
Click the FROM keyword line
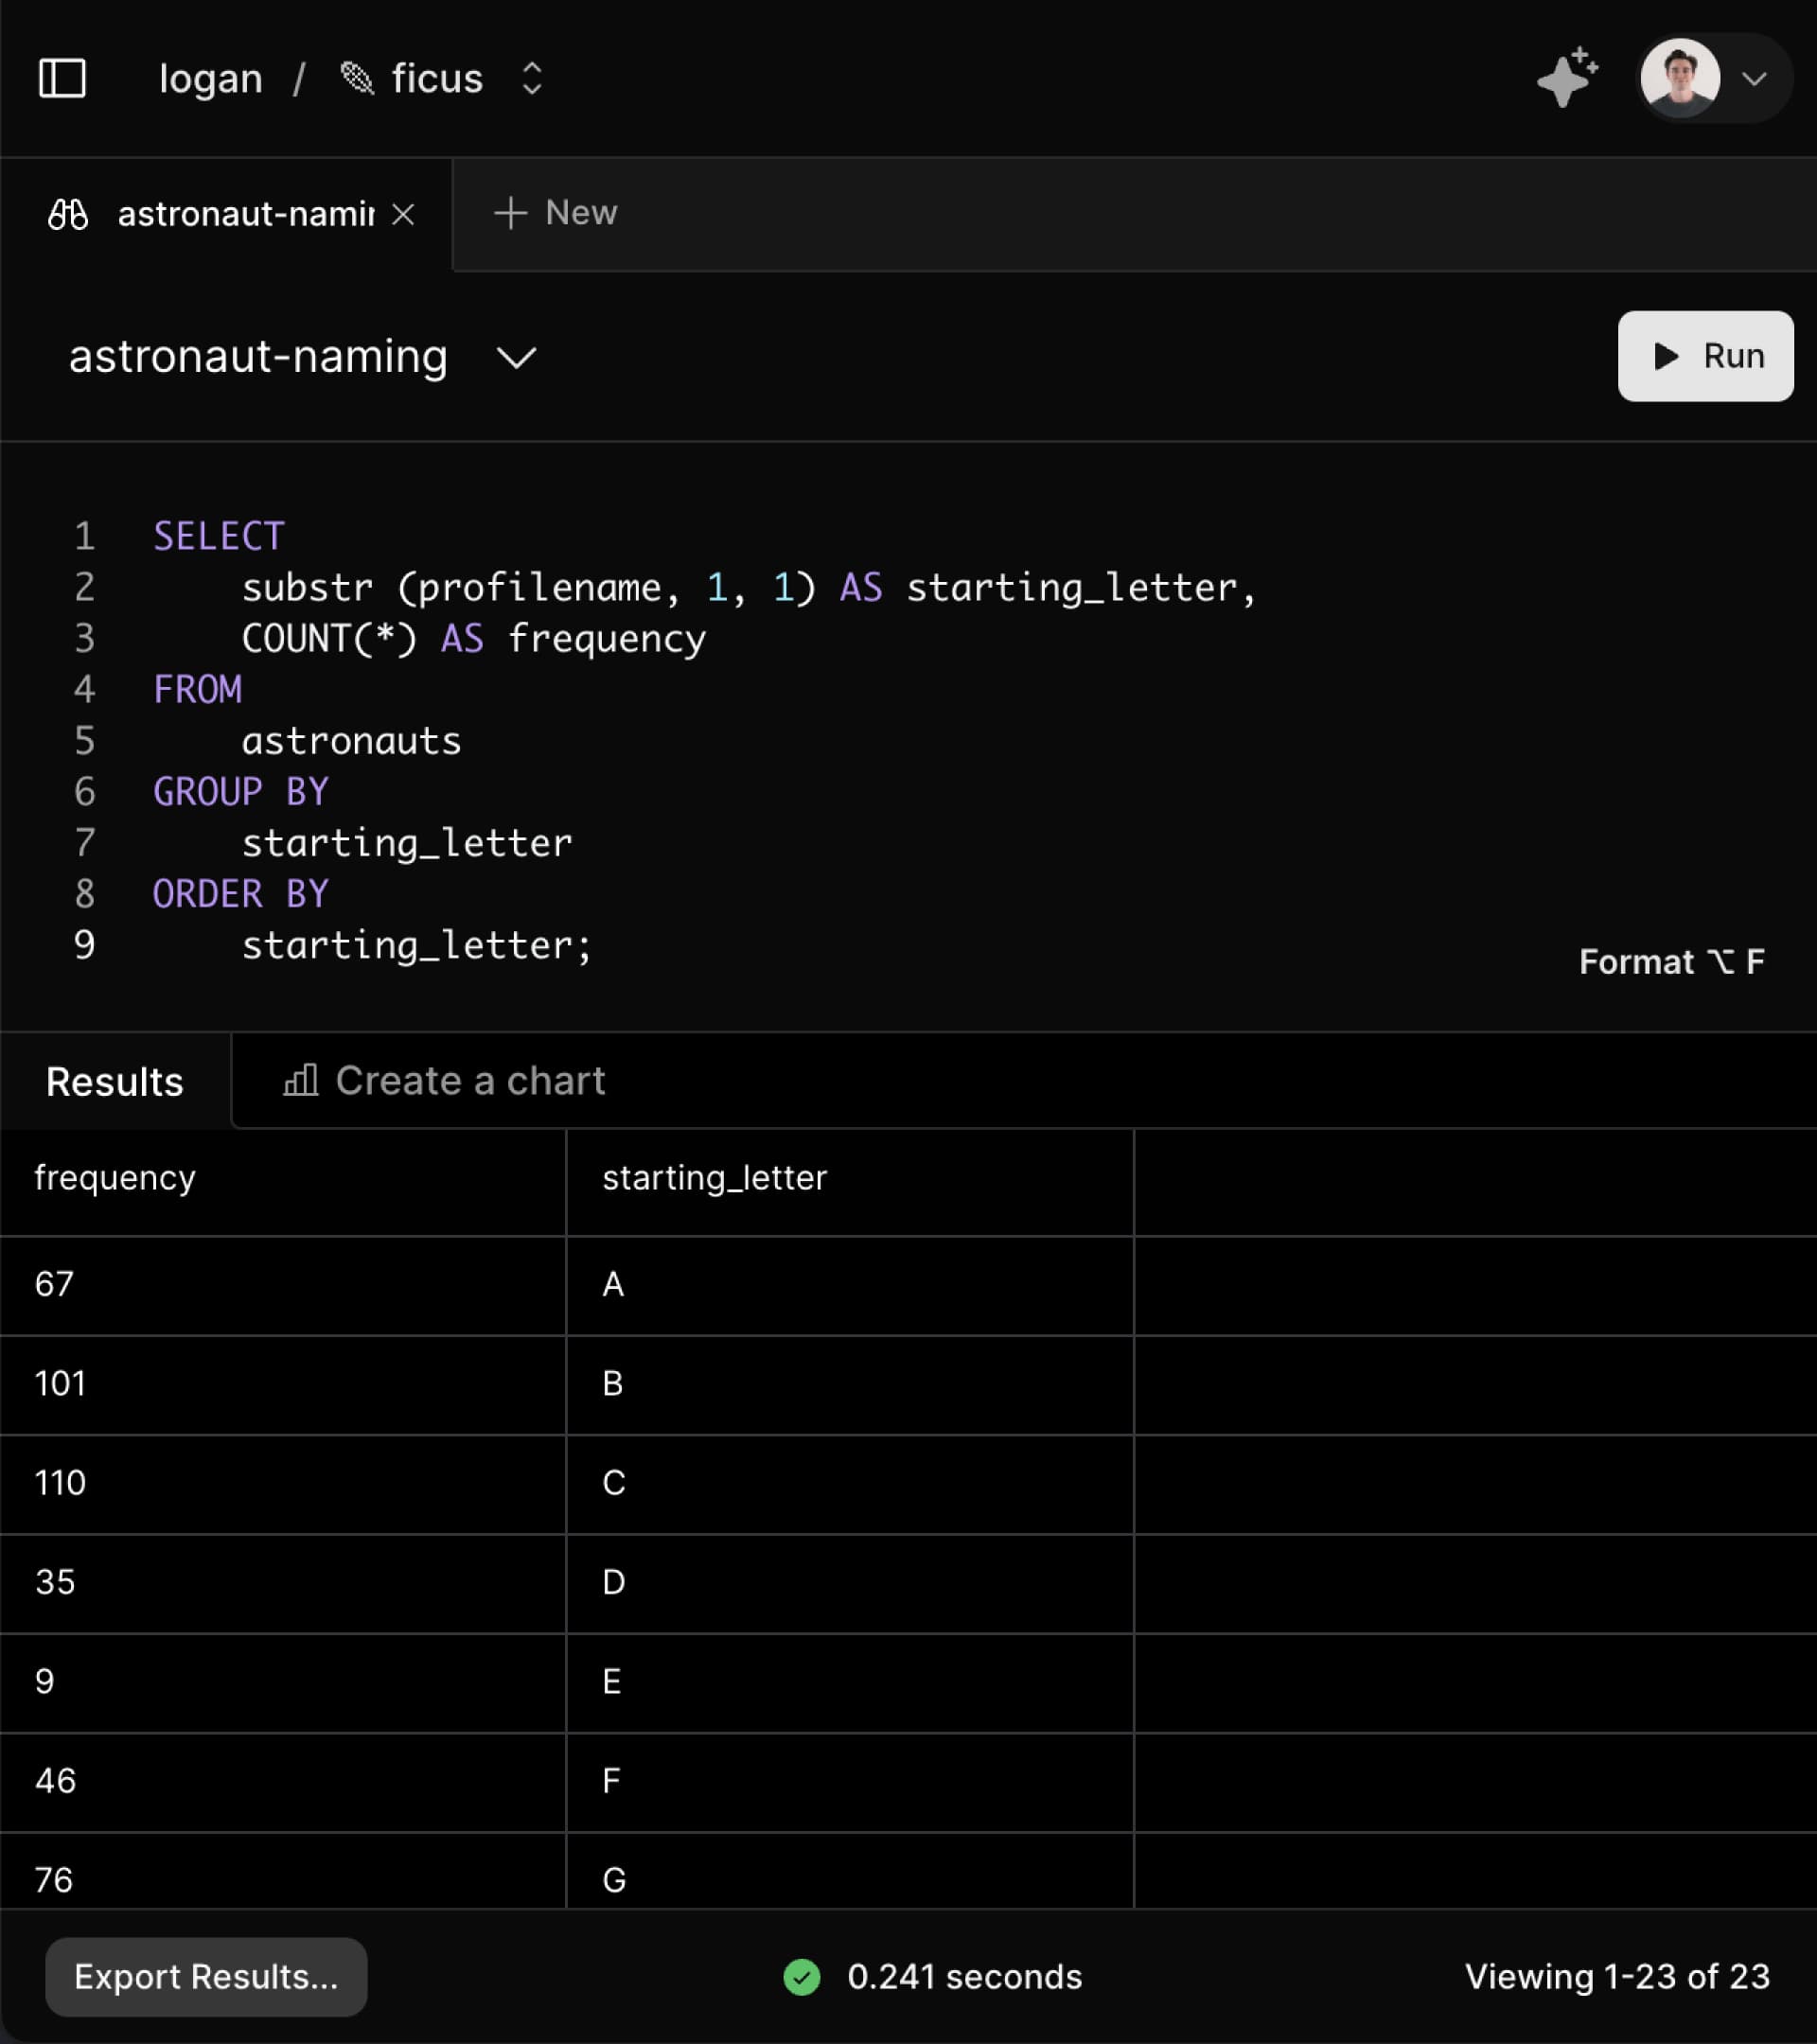197,689
